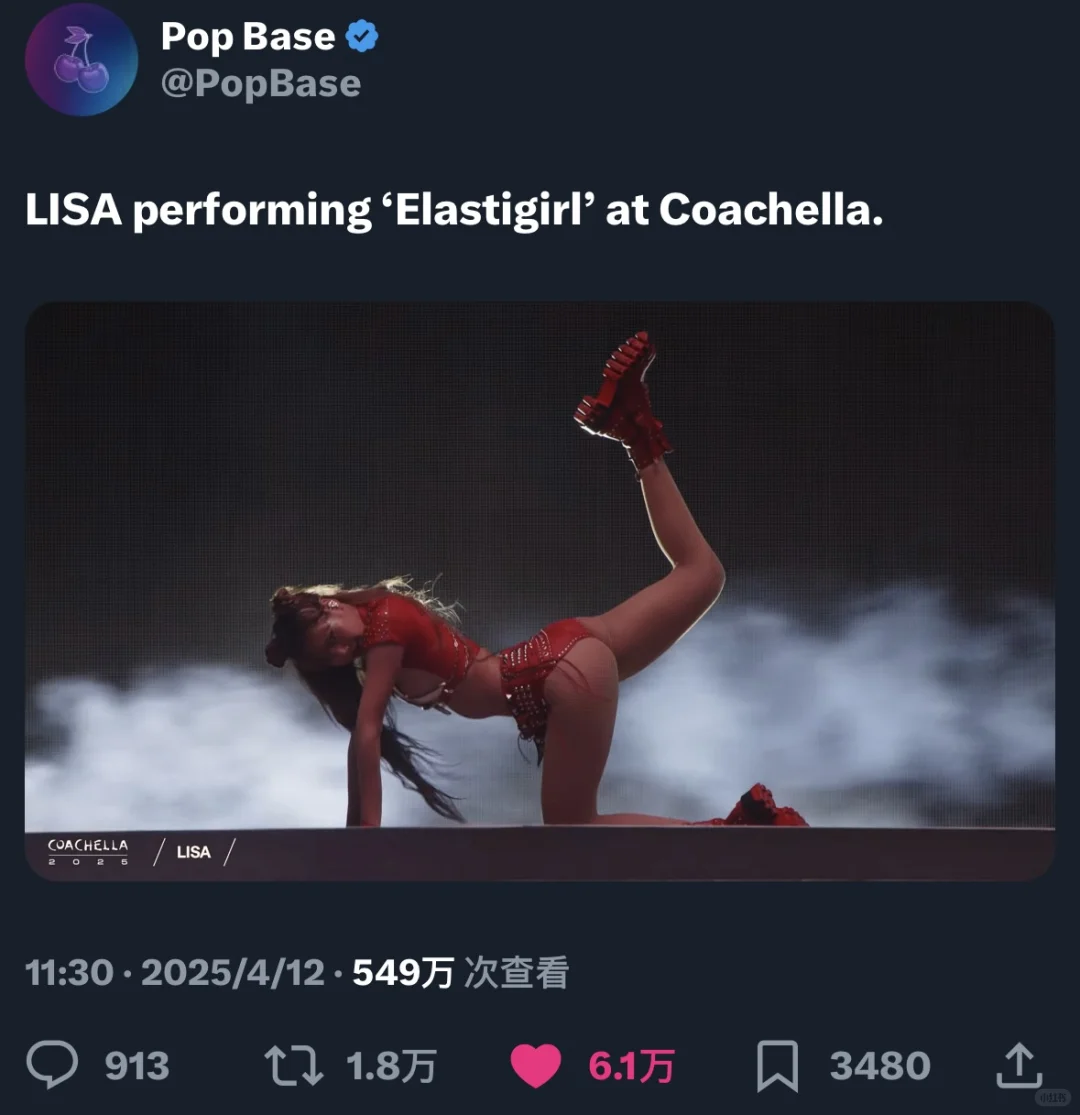Click the blue verified badge

(362, 37)
